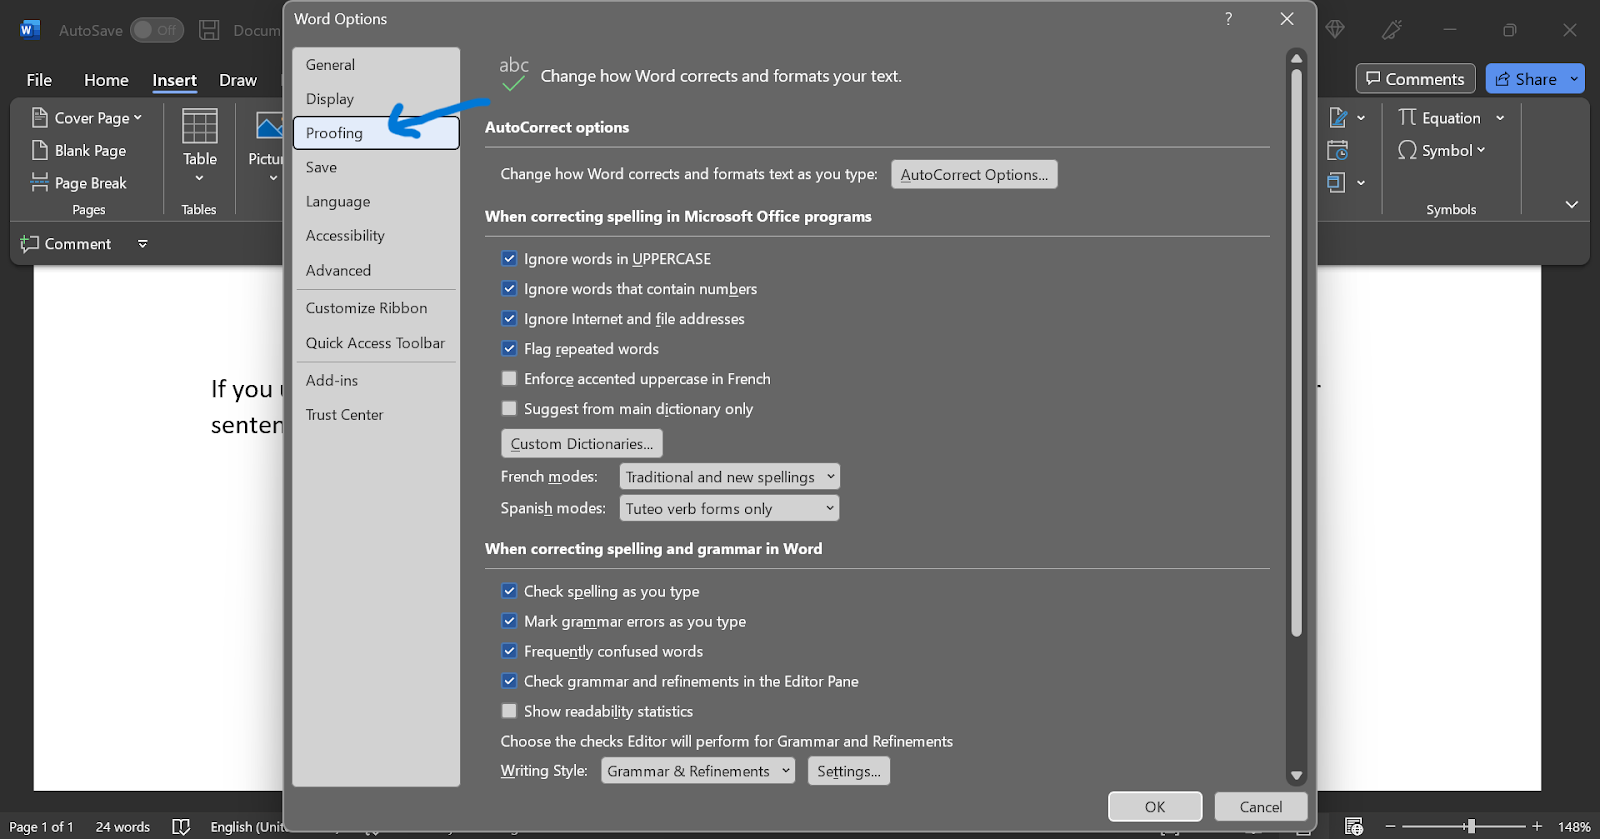
Task: Select Display in Word Options sidebar
Action: click(376, 99)
